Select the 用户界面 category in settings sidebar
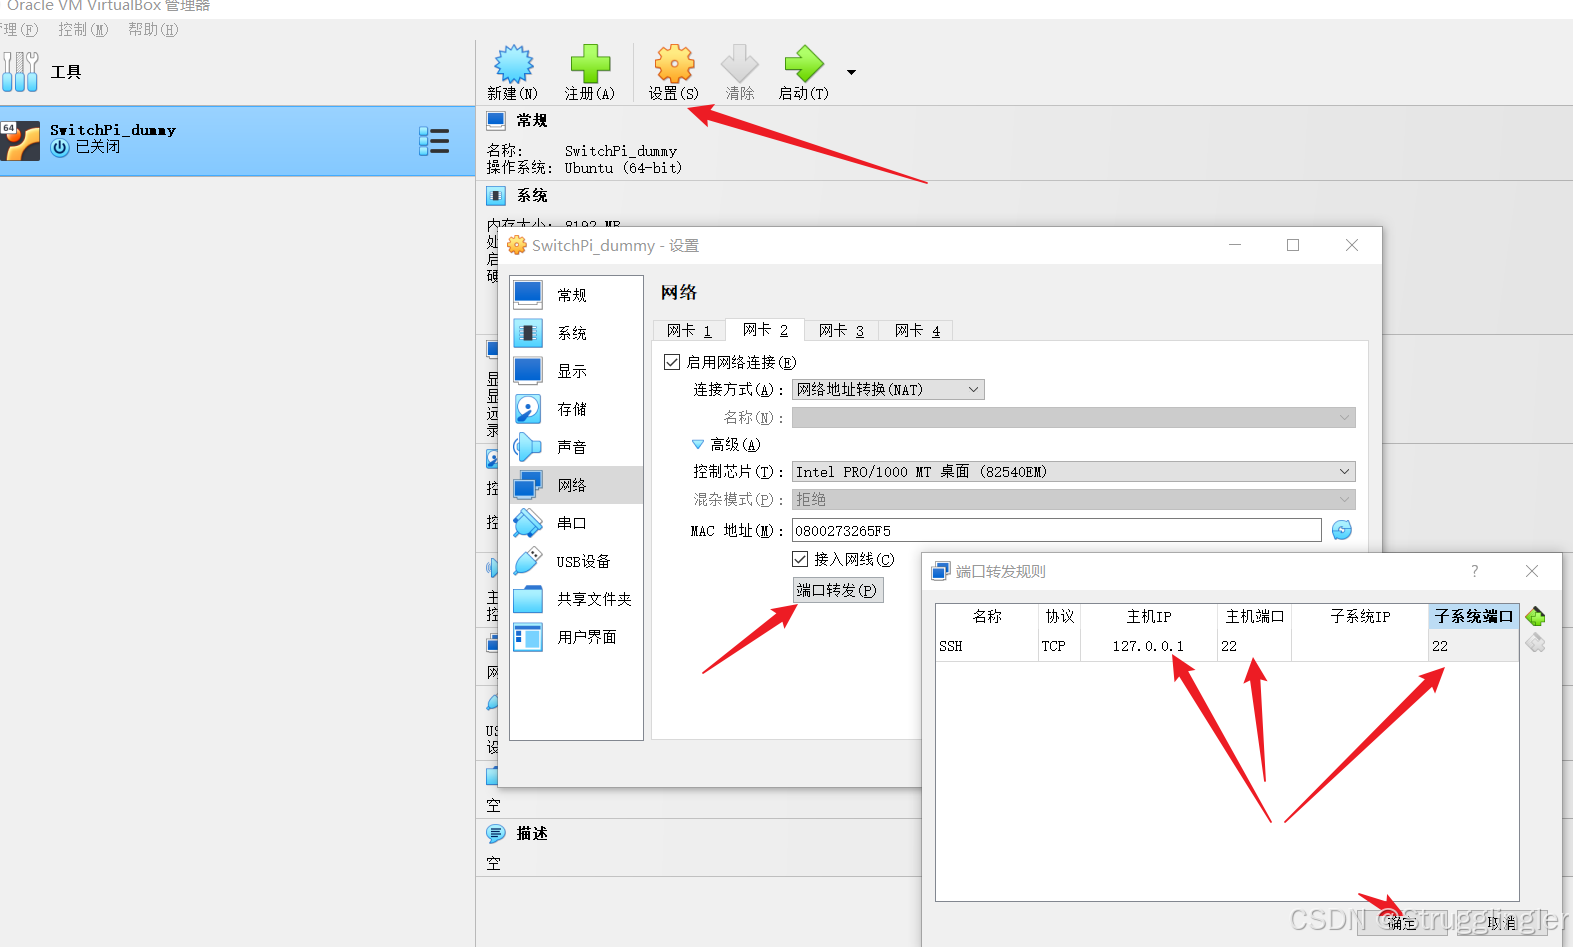Image resolution: width=1573 pixels, height=947 pixels. pos(576,637)
